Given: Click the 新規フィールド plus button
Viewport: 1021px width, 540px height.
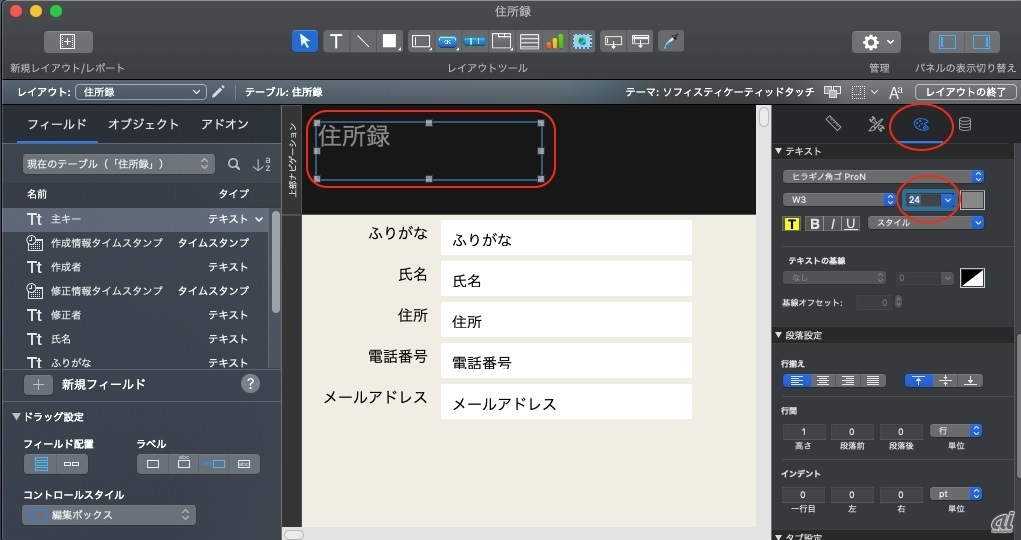Looking at the screenshot, I should coord(38,384).
